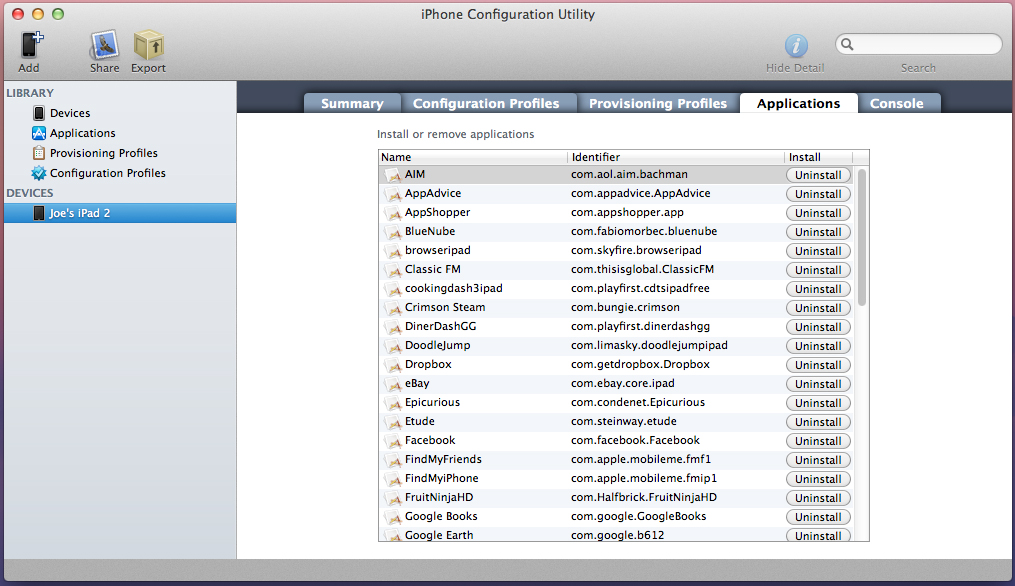
Task: Sort list by Identifier column header
Action: (676, 157)
